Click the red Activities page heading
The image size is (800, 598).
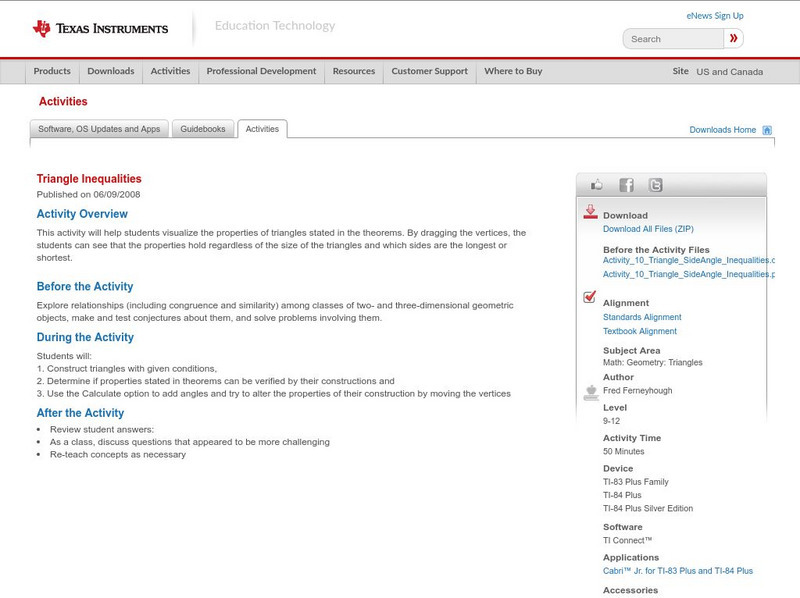click(x=63, y=101)
